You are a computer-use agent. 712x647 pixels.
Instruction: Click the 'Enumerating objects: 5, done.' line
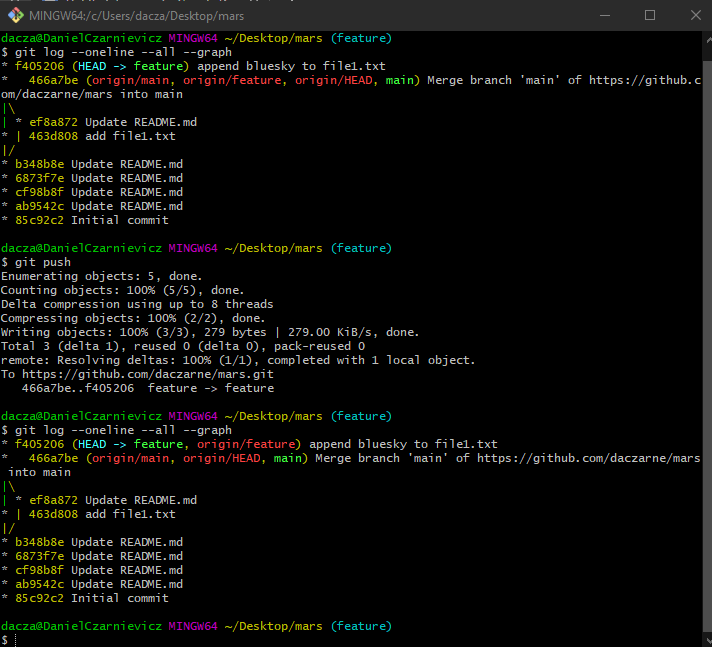point(101,276)
